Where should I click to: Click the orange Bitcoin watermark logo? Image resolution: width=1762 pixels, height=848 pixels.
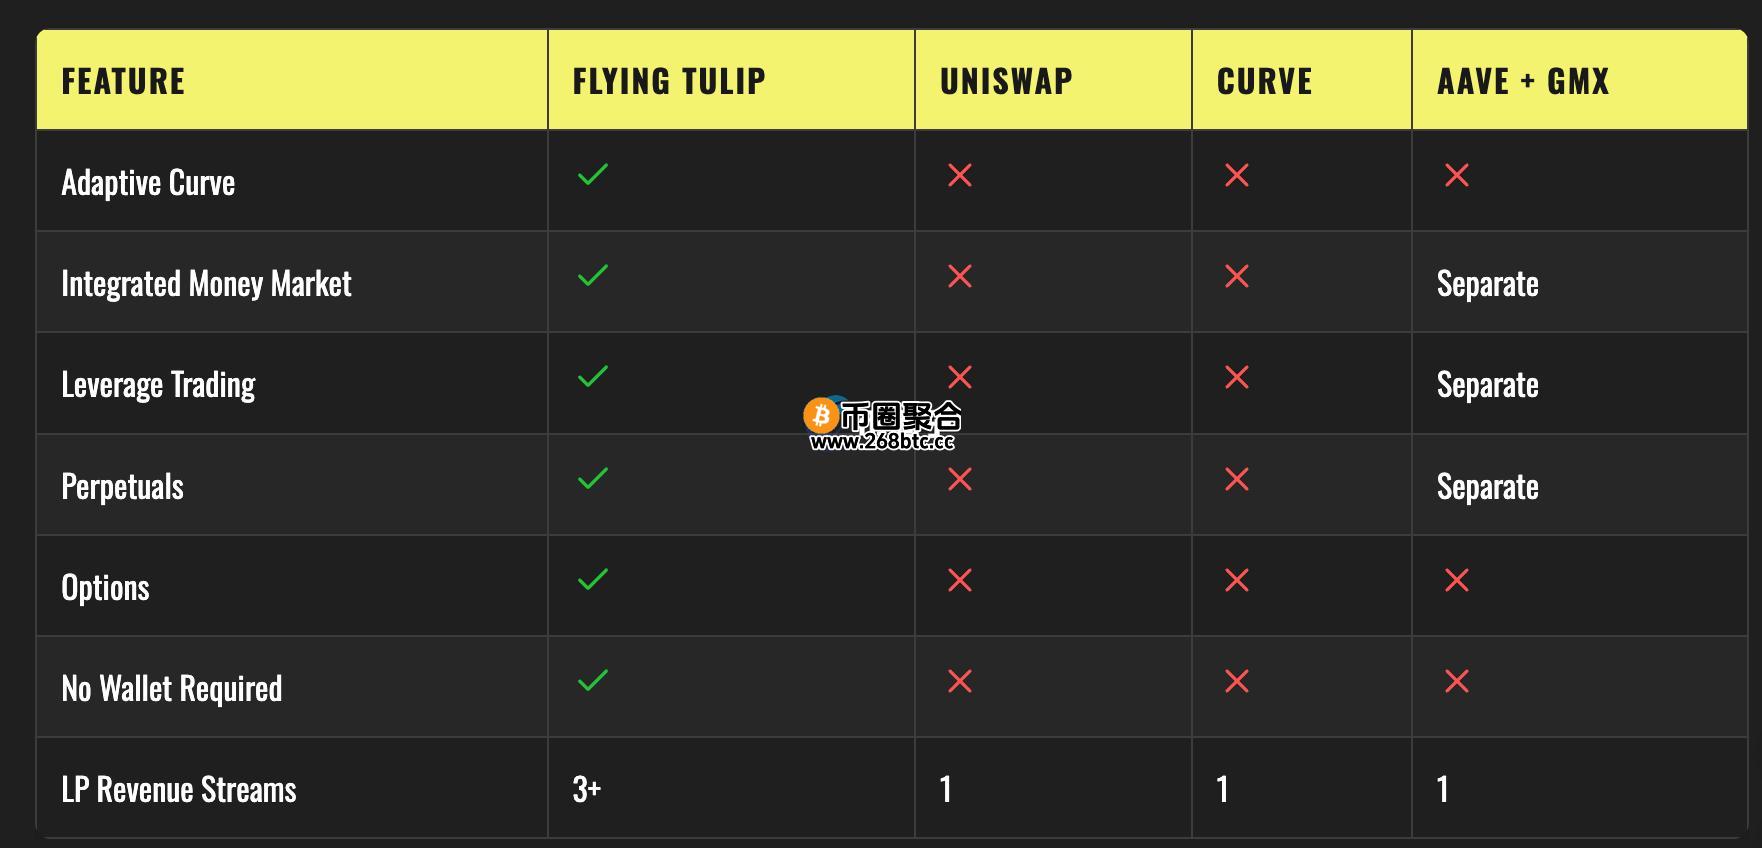[x=821, y=415]
